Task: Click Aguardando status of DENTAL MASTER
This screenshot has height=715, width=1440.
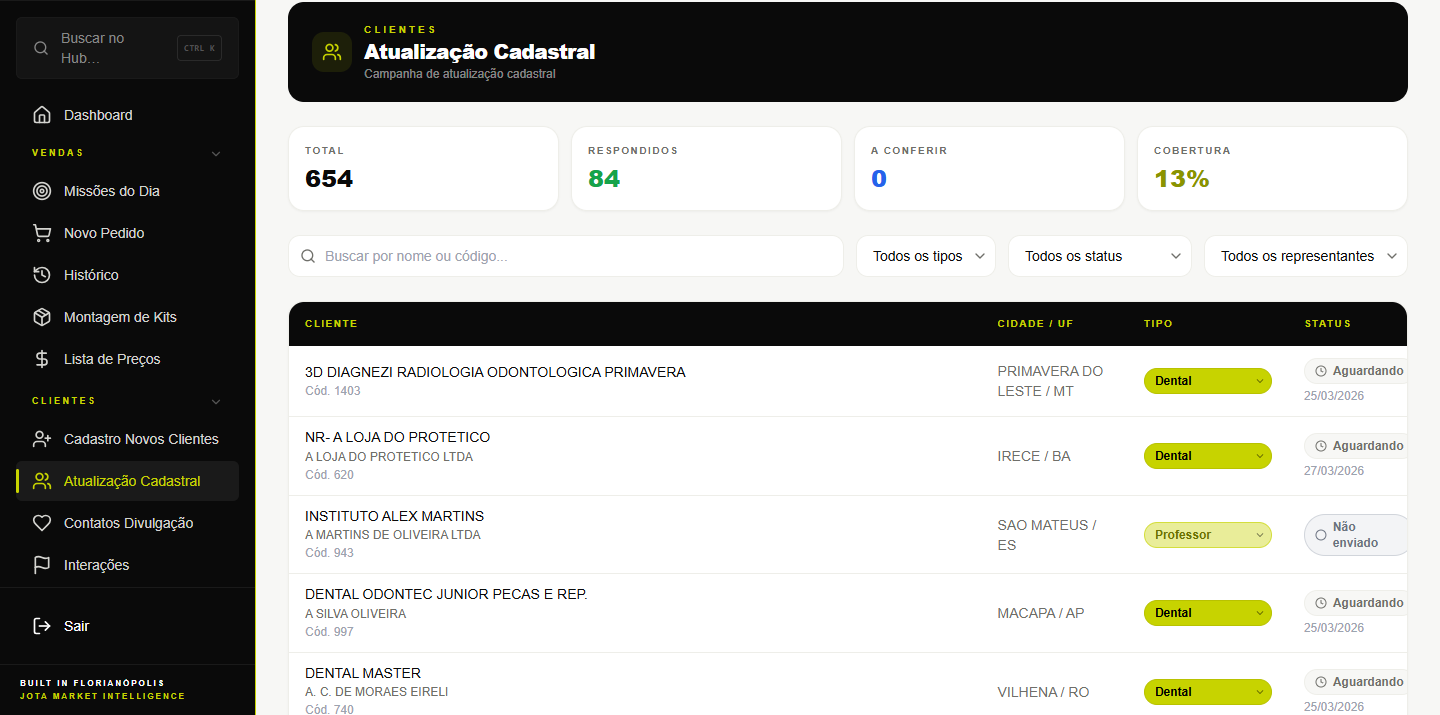Action: tap(1356, 682)
